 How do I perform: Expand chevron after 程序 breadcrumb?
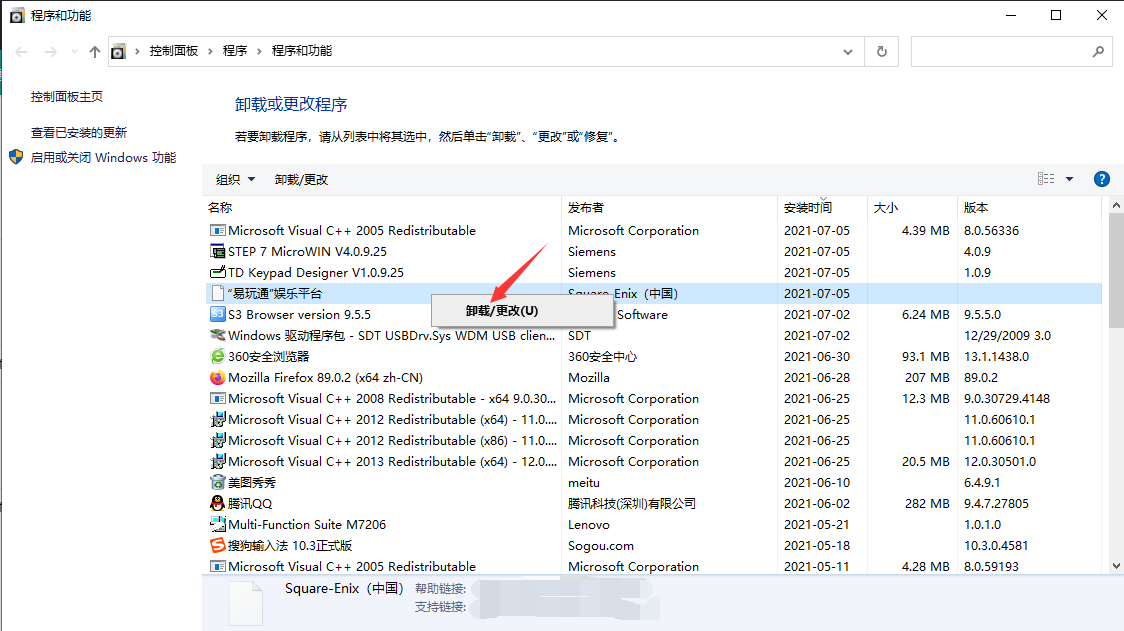click(x=259, y=52)
